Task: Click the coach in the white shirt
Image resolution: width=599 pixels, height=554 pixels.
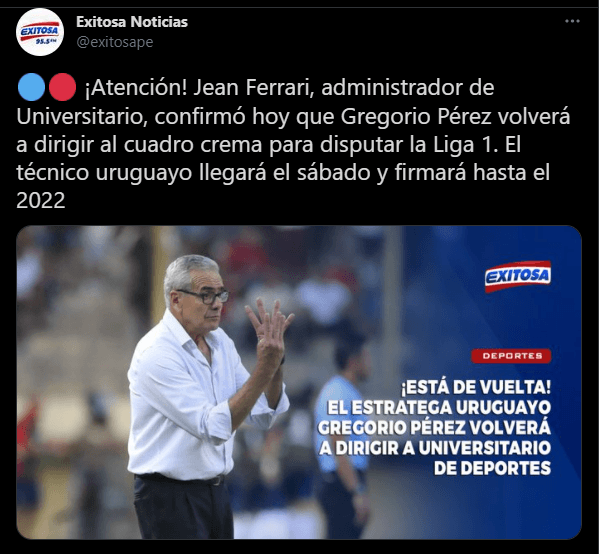Action: [202, 397]
